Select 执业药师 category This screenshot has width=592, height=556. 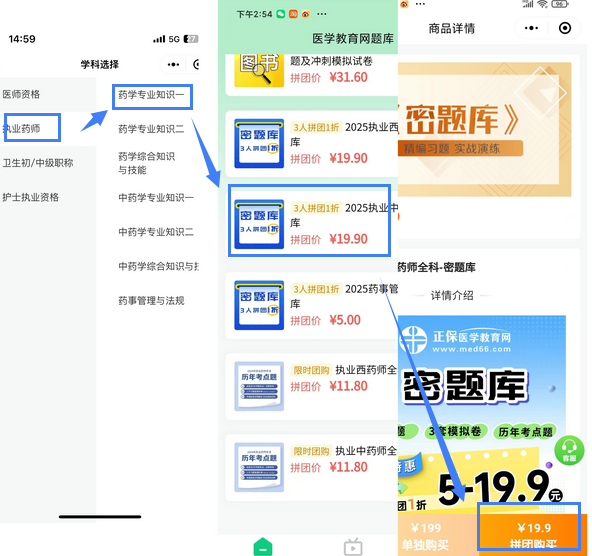click(x=21, y=129)
